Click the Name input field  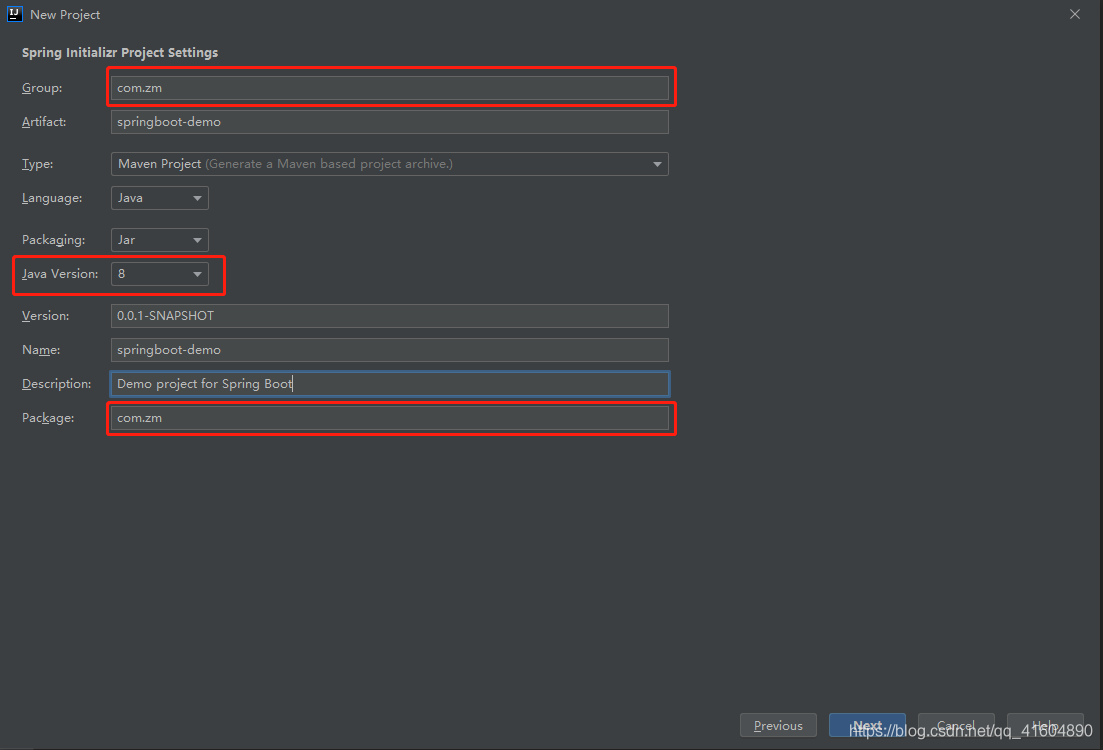pyautogui.click(x=389, y=350)
